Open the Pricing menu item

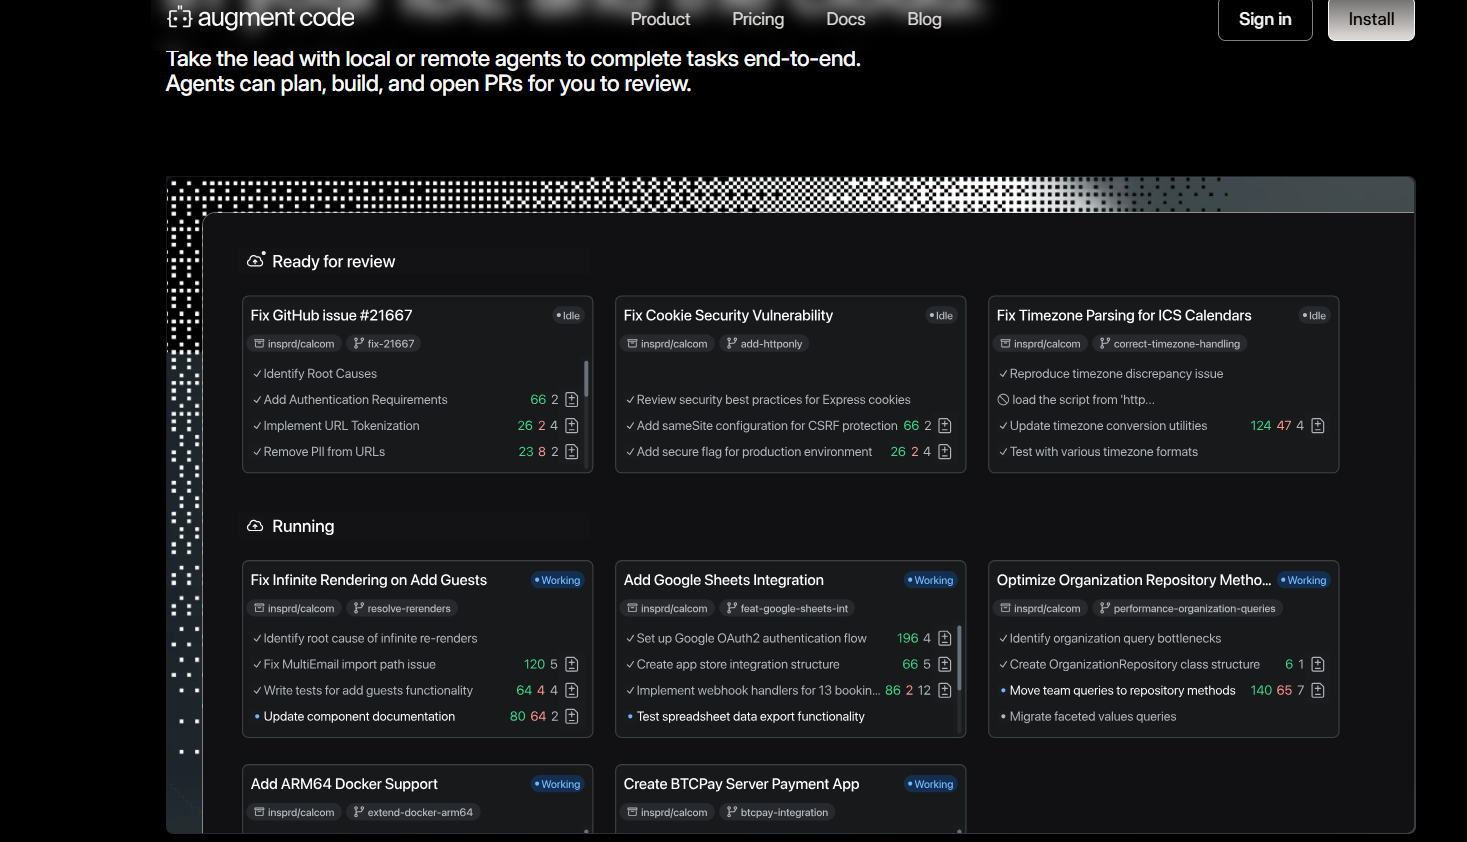click(x=758, y=19)
